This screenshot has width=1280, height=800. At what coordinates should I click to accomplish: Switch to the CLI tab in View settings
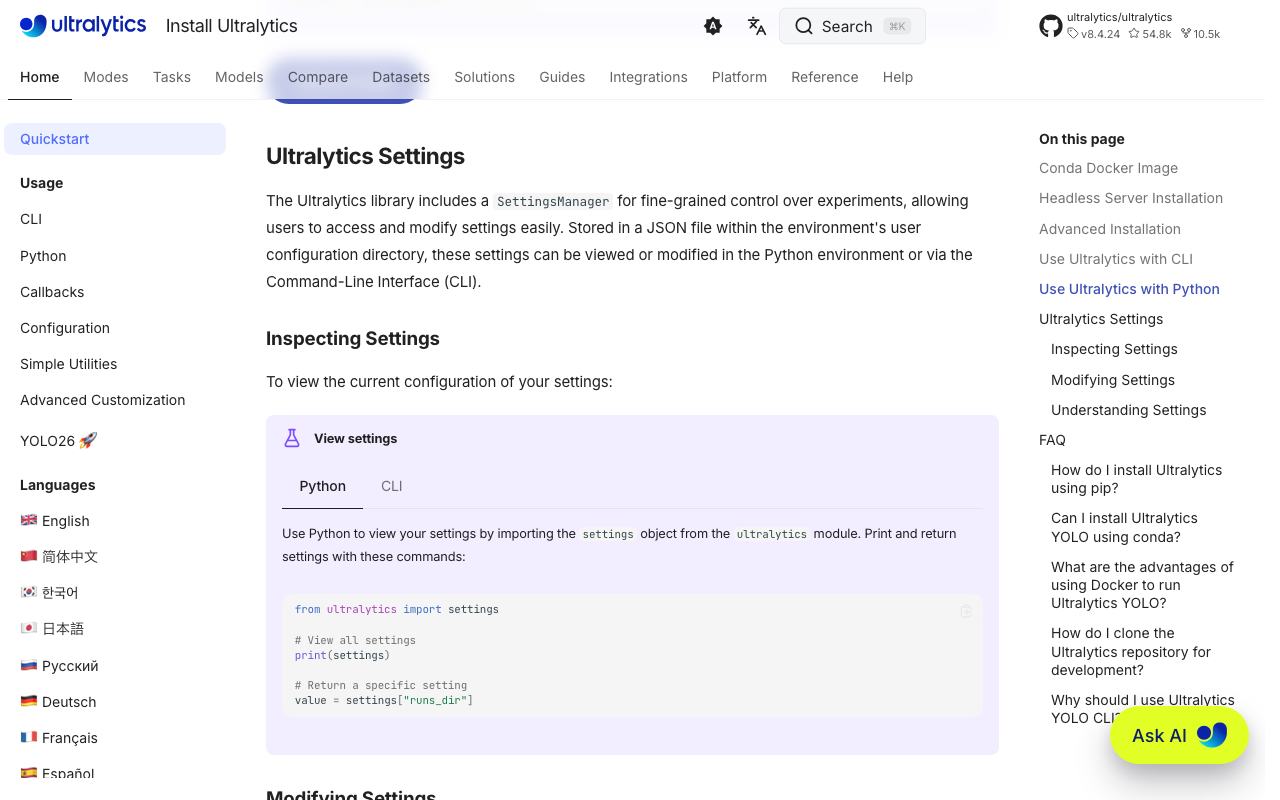pyautogui.click(x=391, y=486)
